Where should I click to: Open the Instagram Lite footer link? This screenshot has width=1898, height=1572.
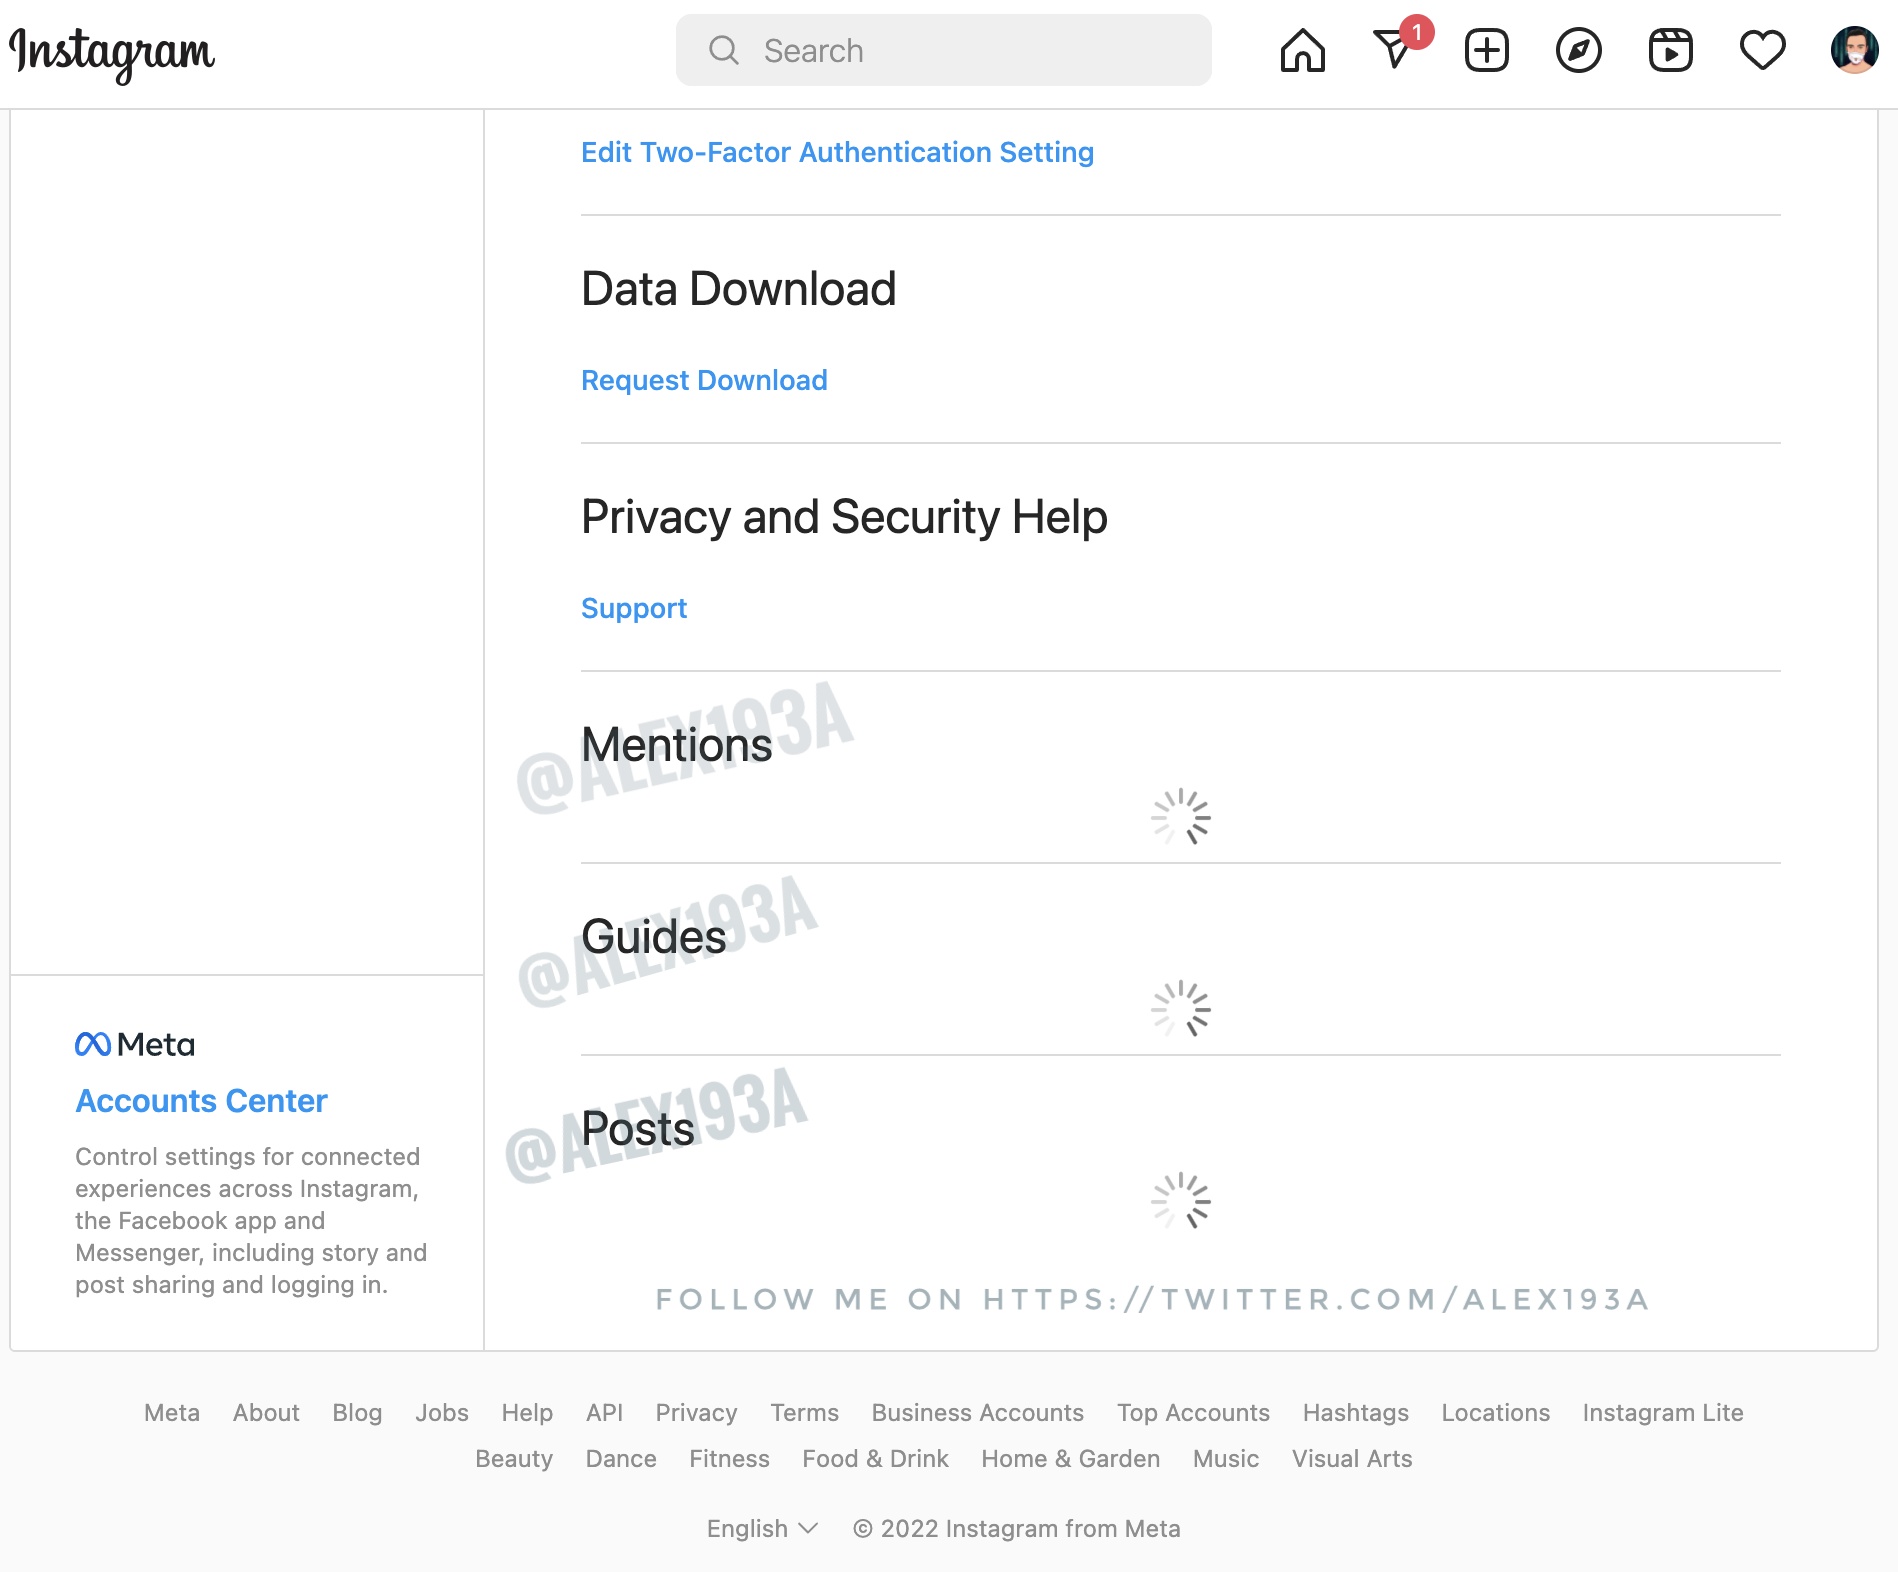(1662, 1412)
